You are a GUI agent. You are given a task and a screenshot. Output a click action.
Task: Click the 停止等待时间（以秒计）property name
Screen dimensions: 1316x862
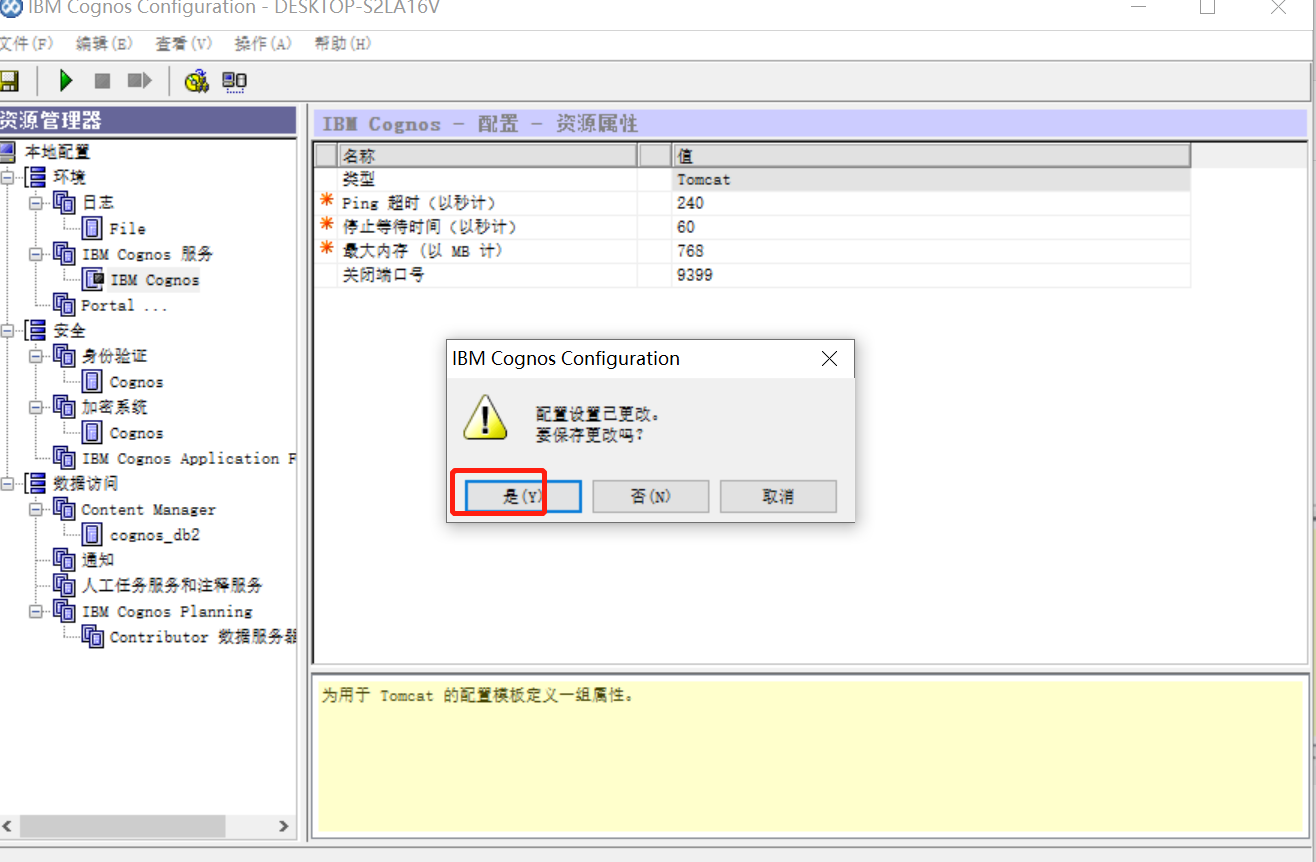[x=430, y=227]
